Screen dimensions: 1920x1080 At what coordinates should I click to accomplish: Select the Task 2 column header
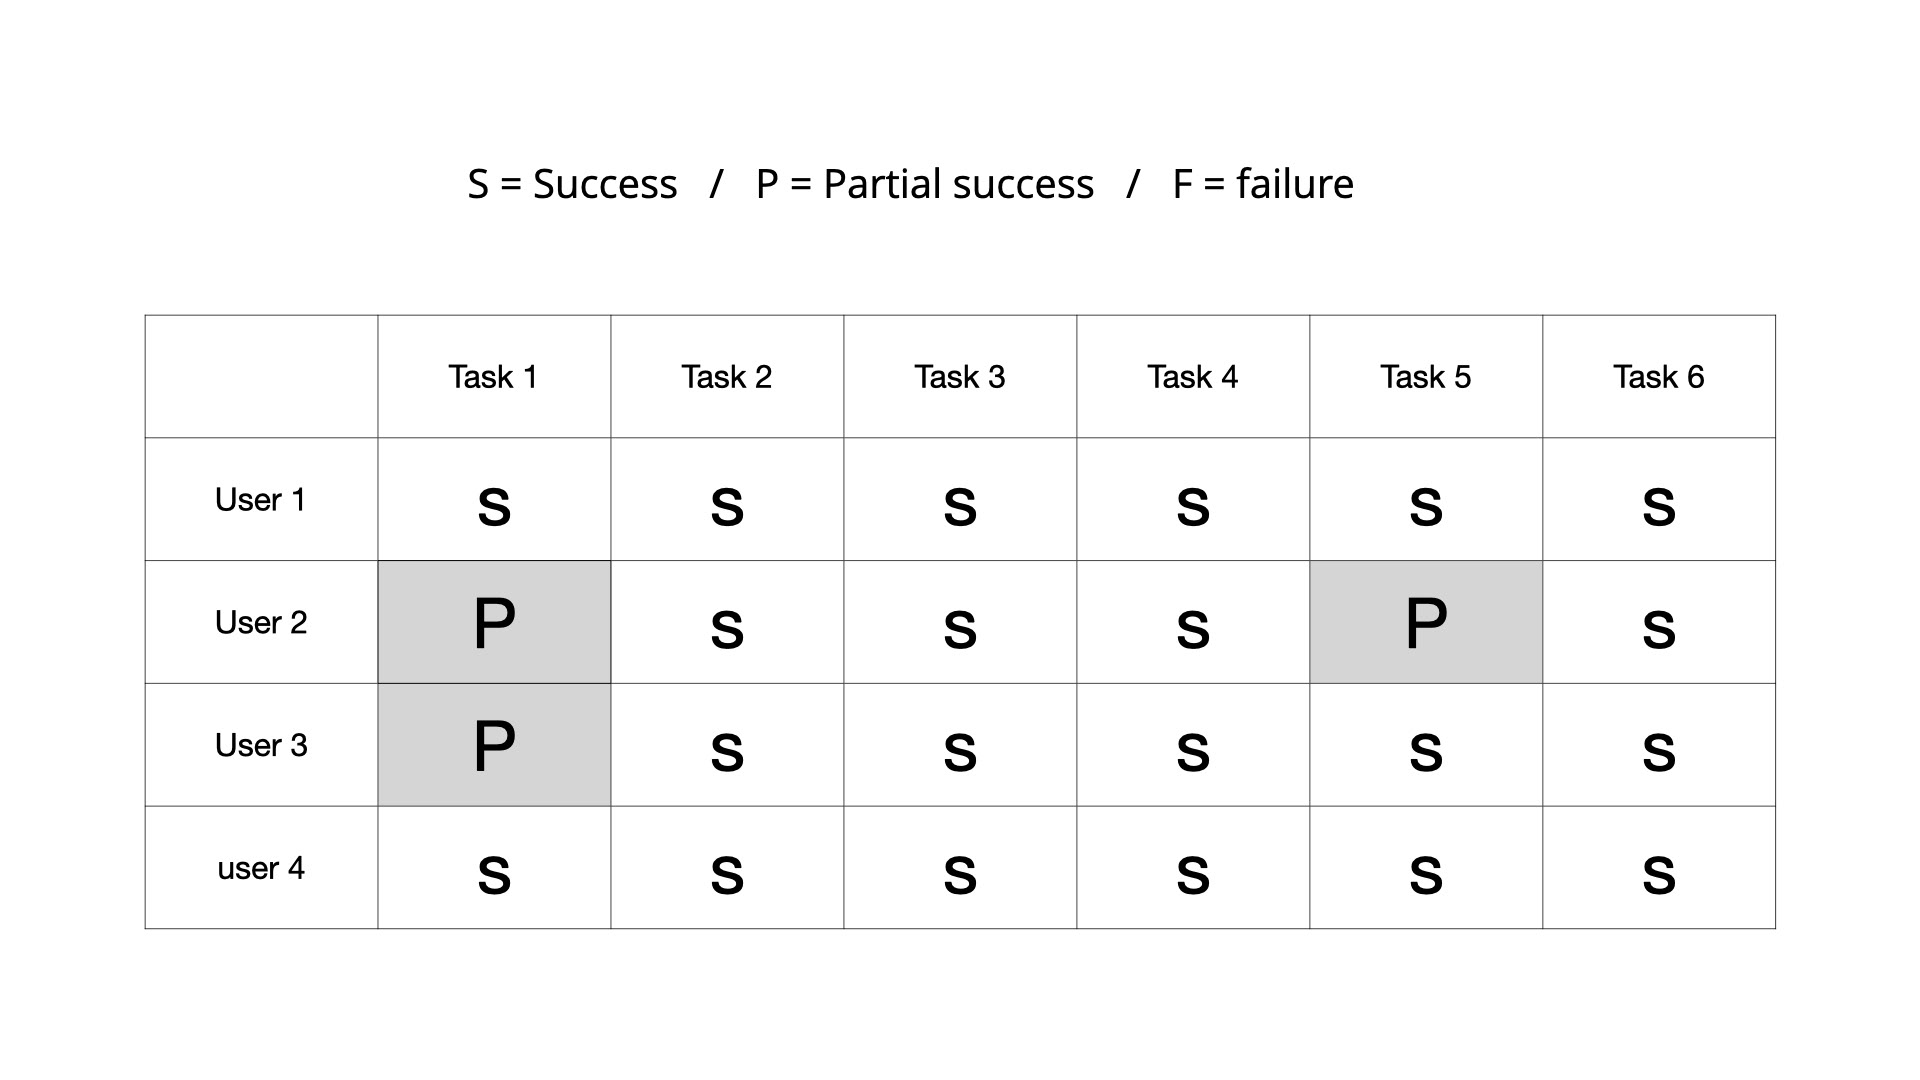pyautogui.click(x=727, y=377)
